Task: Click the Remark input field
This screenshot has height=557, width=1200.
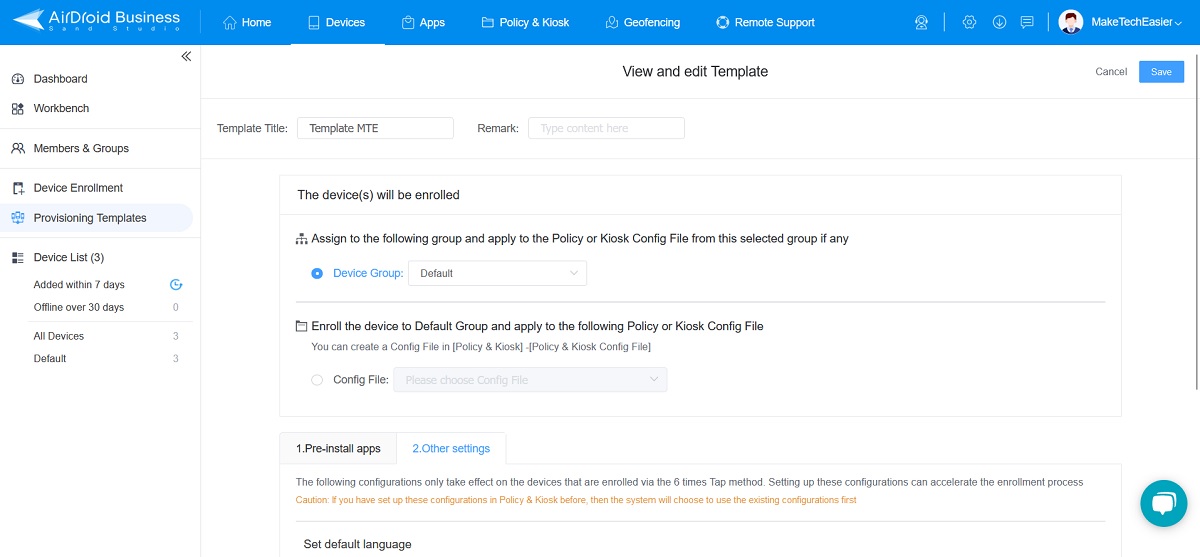Action: point(606,128)
